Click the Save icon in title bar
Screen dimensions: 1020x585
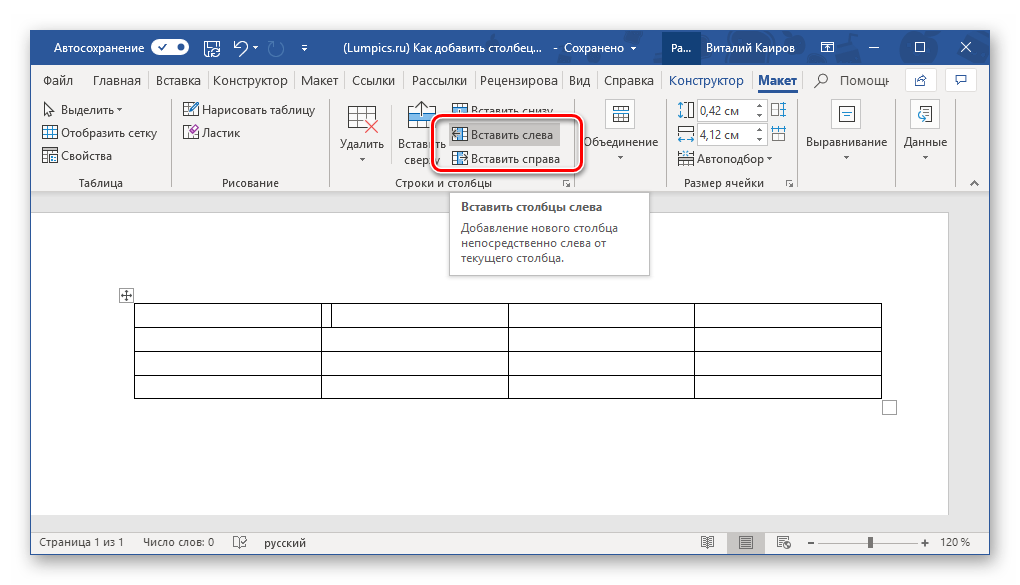coord(212,47)
